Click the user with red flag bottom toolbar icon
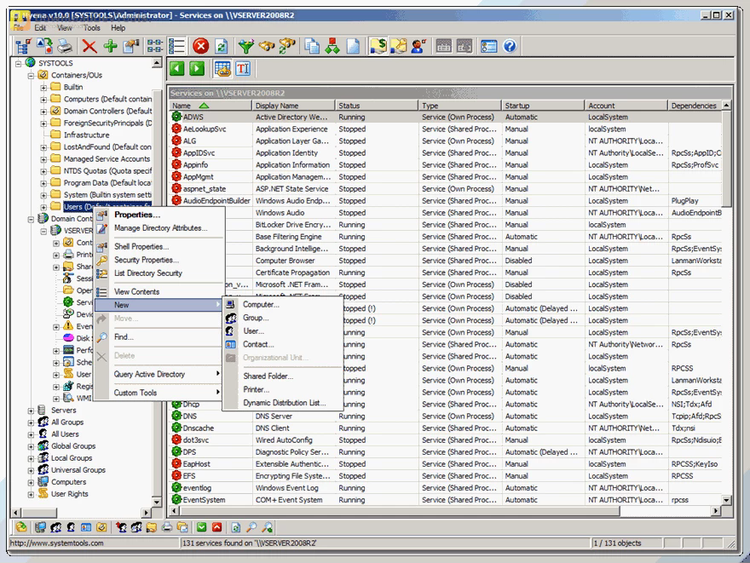750x563 pixels. [121, 527]
